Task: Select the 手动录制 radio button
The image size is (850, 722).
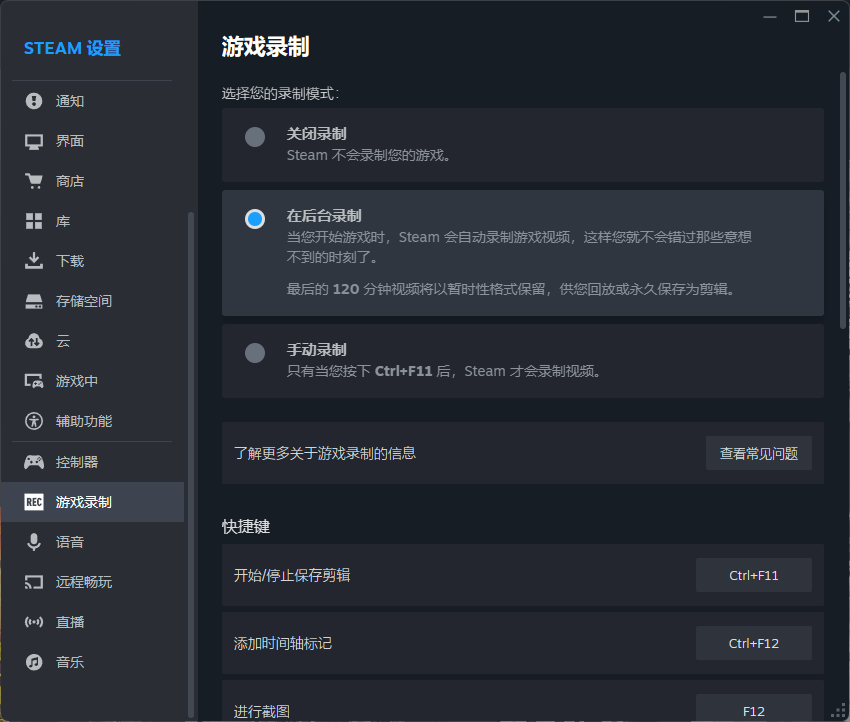Action: tap(255, 353)
